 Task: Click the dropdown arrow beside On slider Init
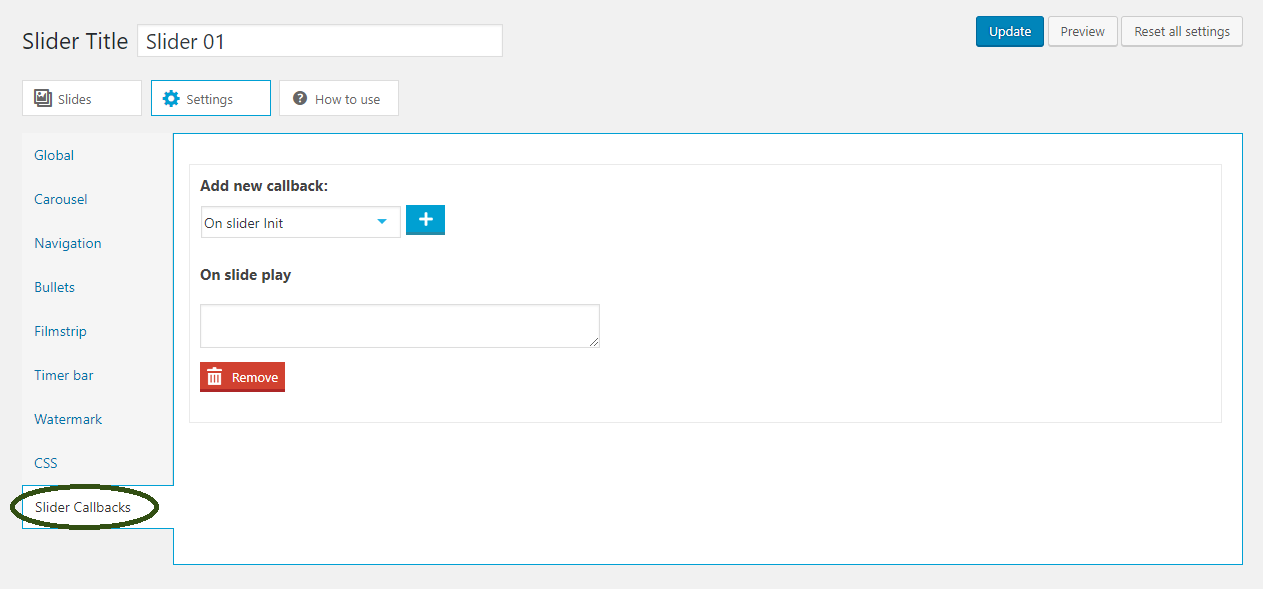382,222
